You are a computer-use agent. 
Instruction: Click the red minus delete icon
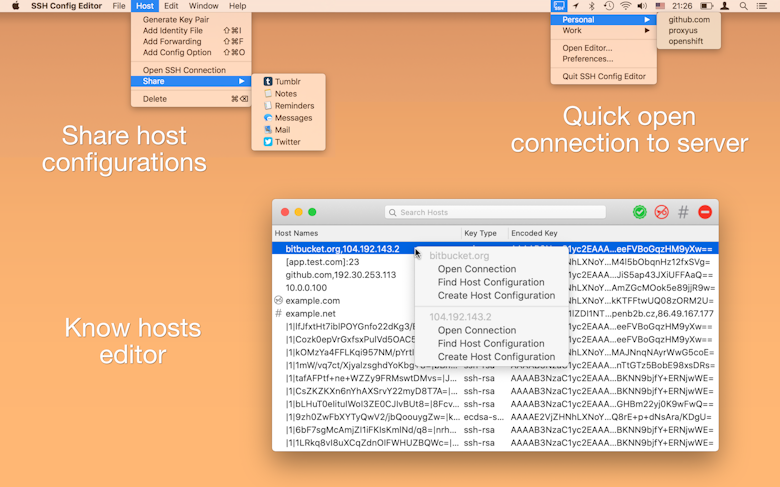(705, 212)
